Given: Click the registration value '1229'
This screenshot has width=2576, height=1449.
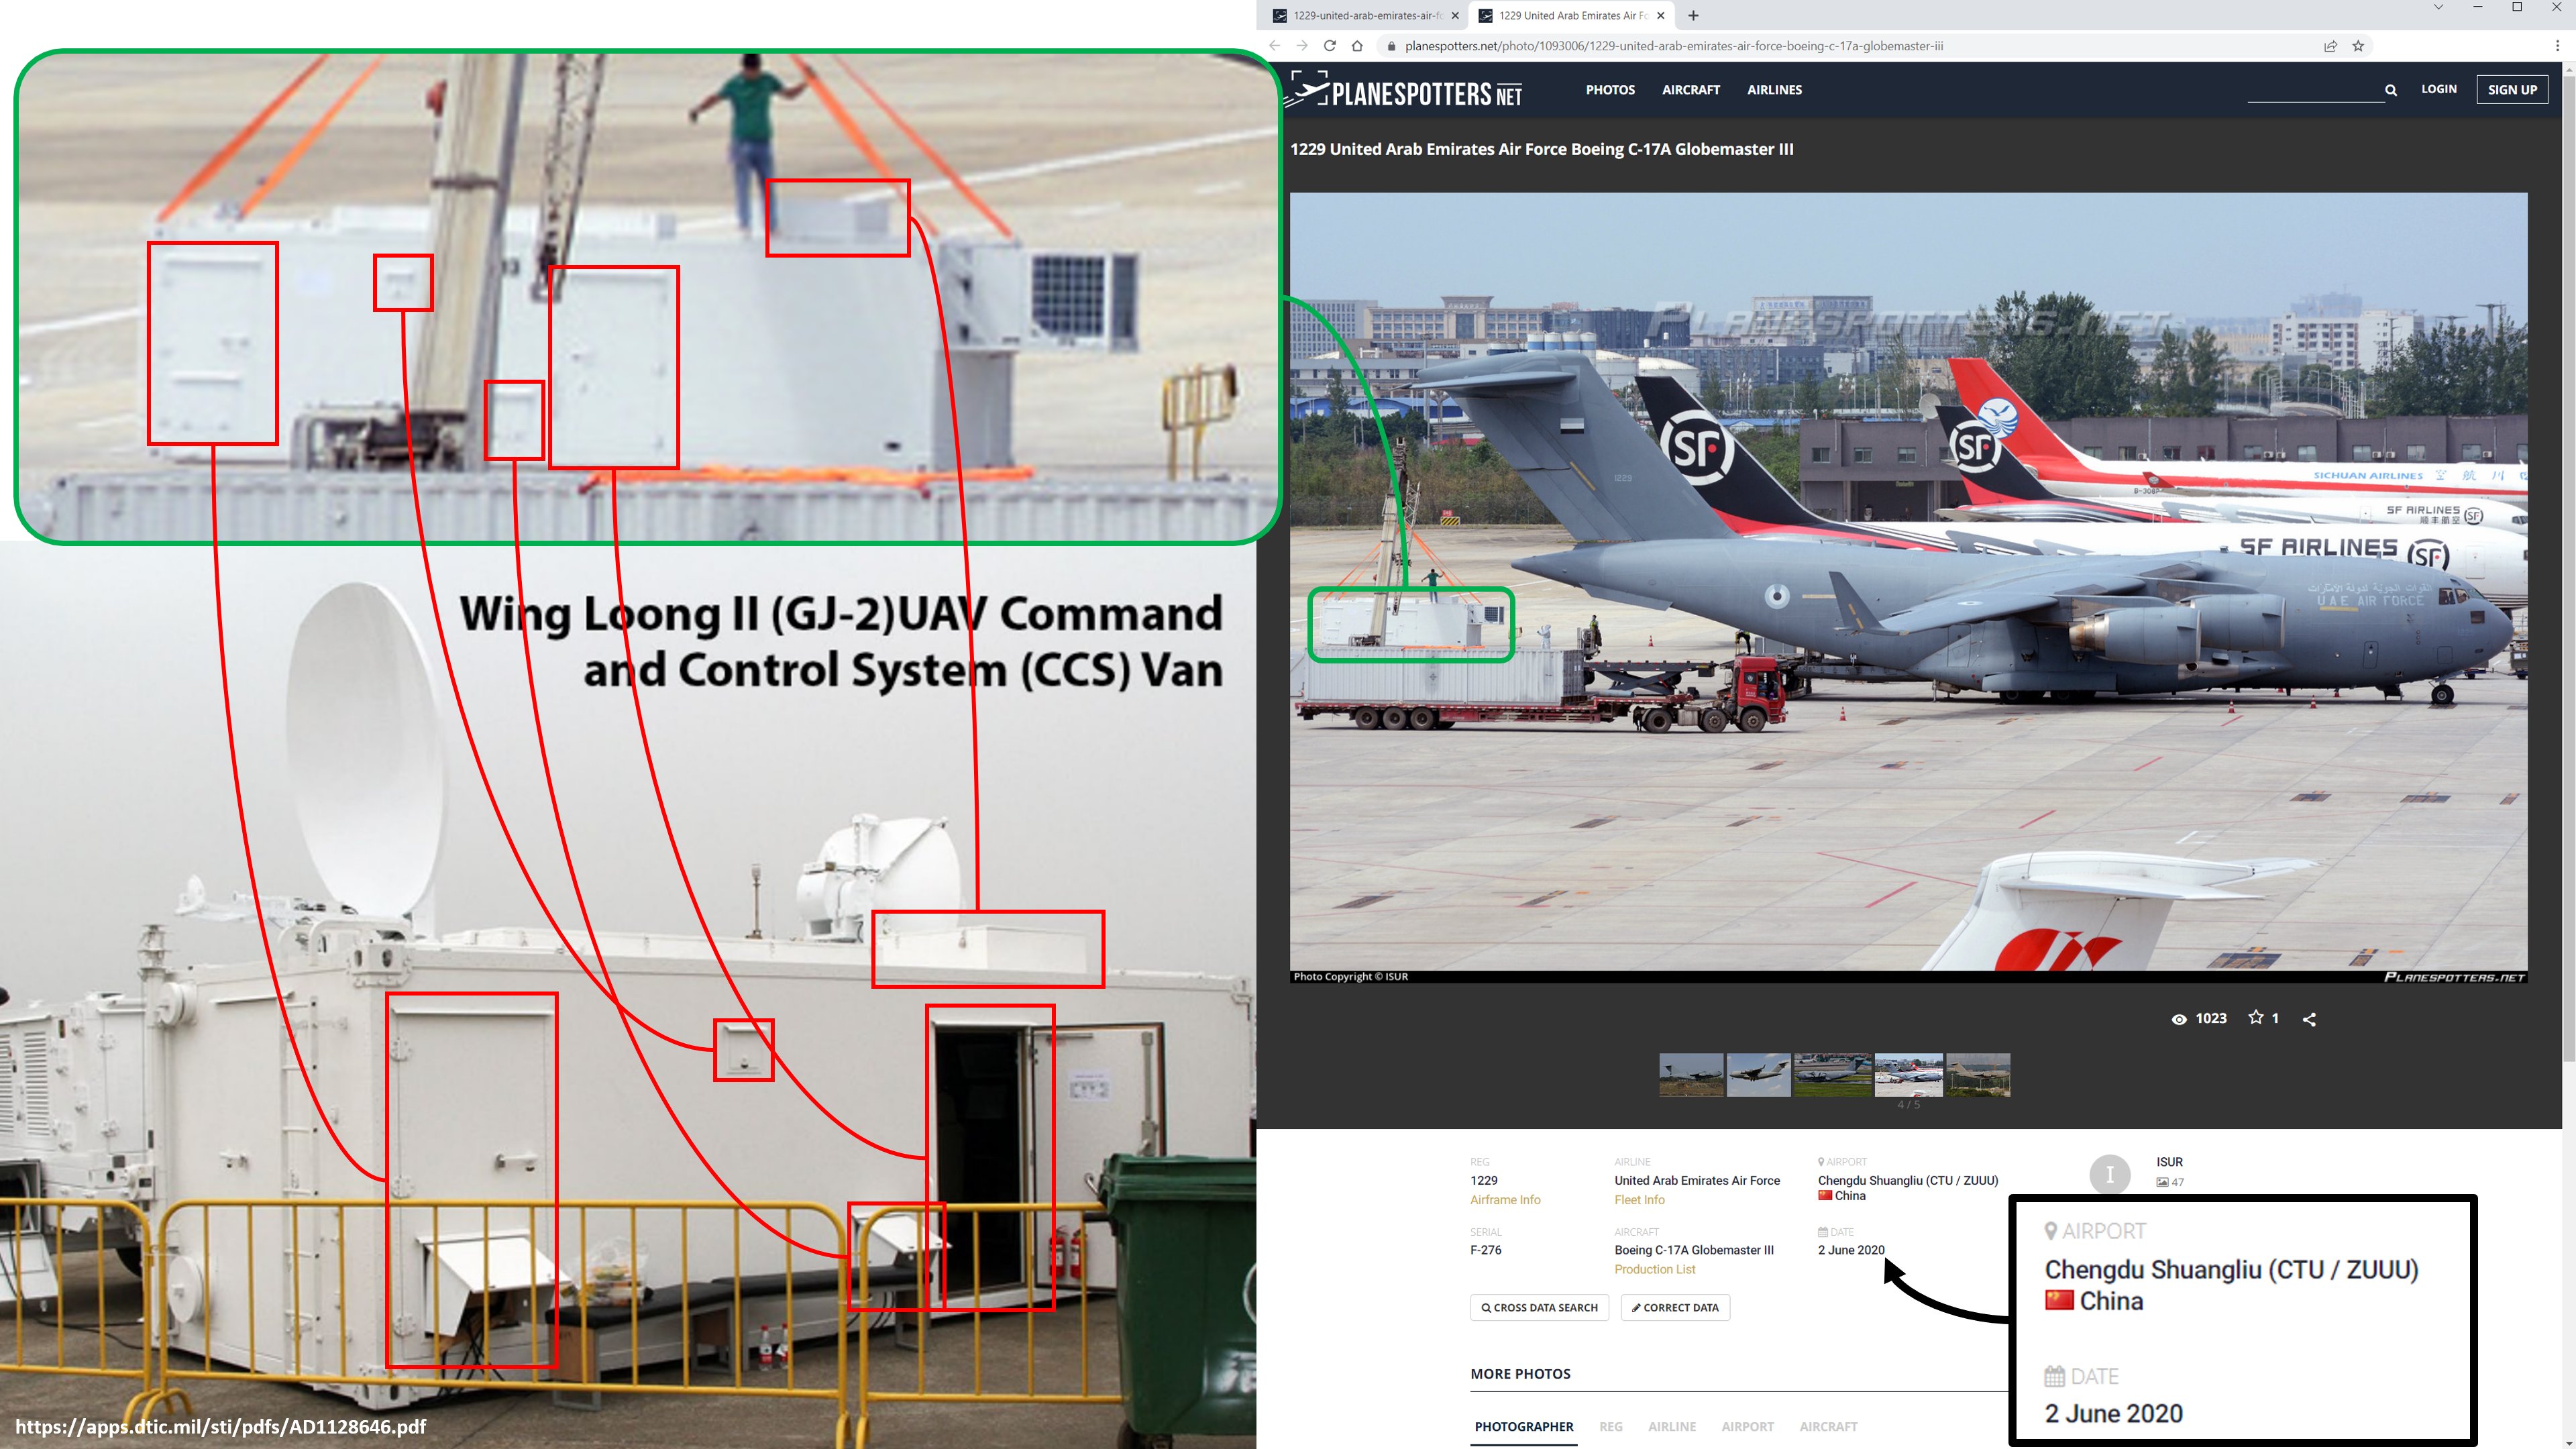Looking at the screenshot, I should pyautogui.click(x=1483, y=1181).
